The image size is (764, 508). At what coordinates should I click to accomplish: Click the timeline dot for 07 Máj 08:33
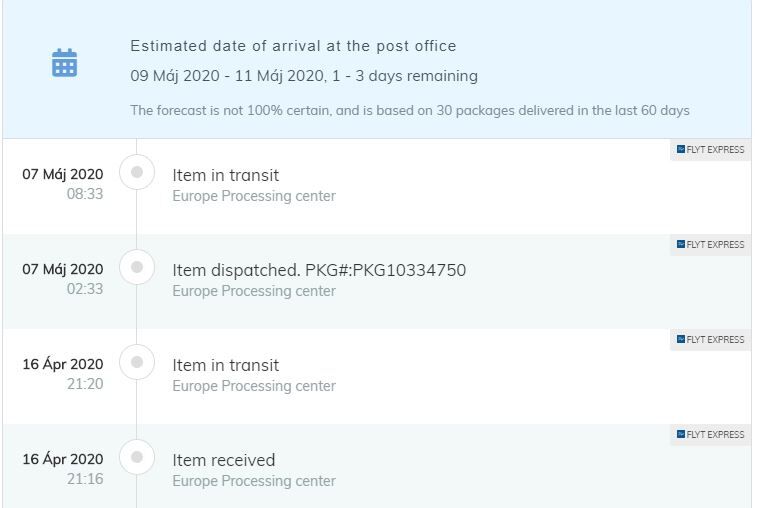point(137,172)
